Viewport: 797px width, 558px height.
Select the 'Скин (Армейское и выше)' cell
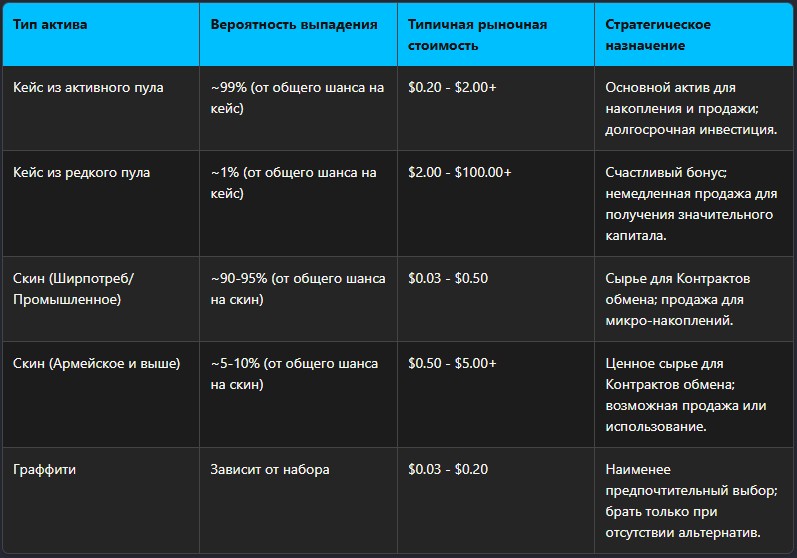tap(101, 394)
